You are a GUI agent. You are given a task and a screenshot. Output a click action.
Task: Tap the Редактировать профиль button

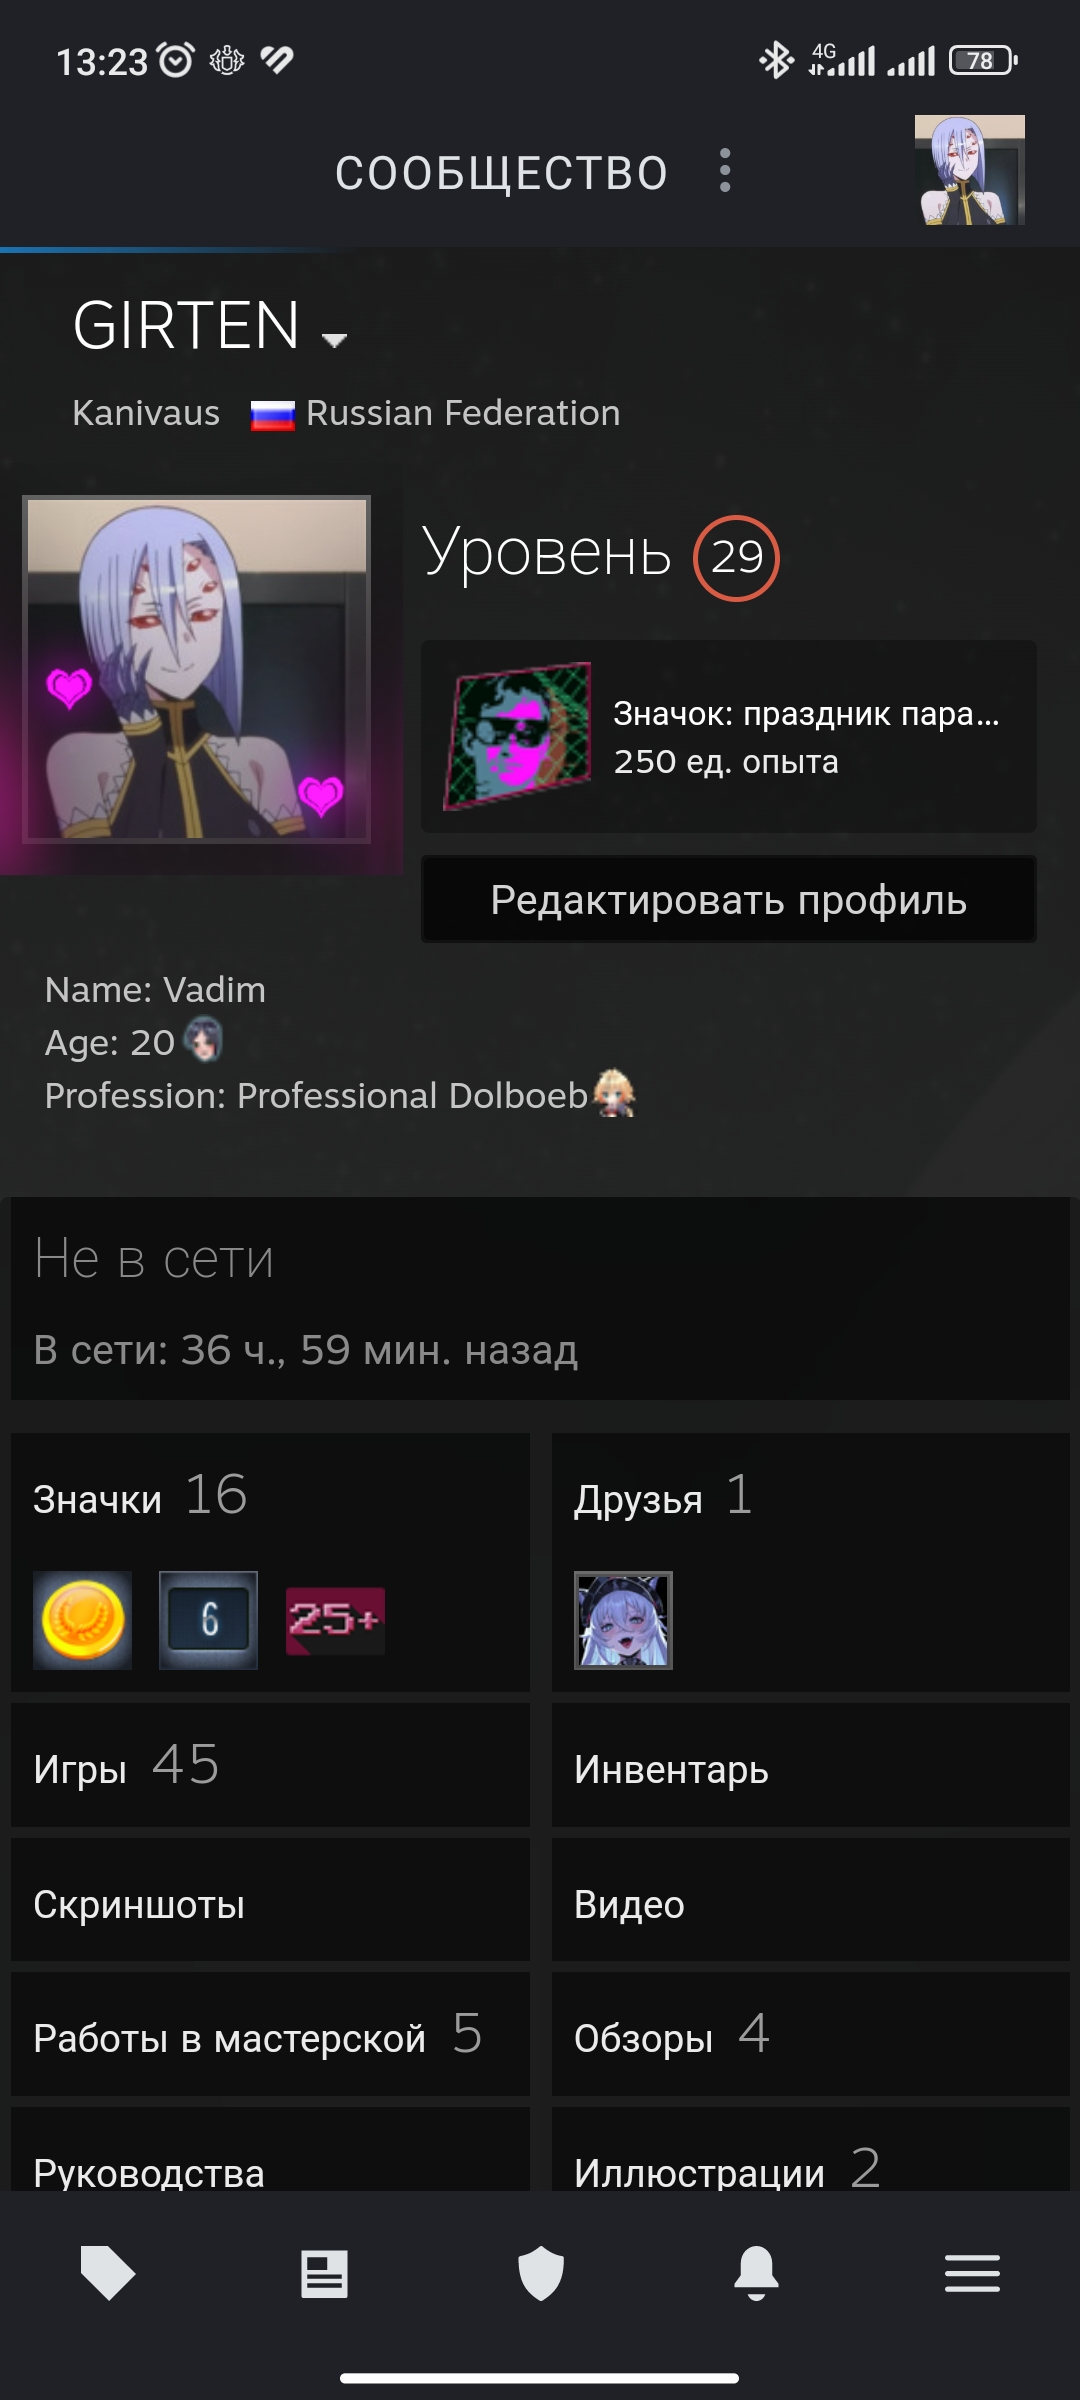click(x=729, y=899)
